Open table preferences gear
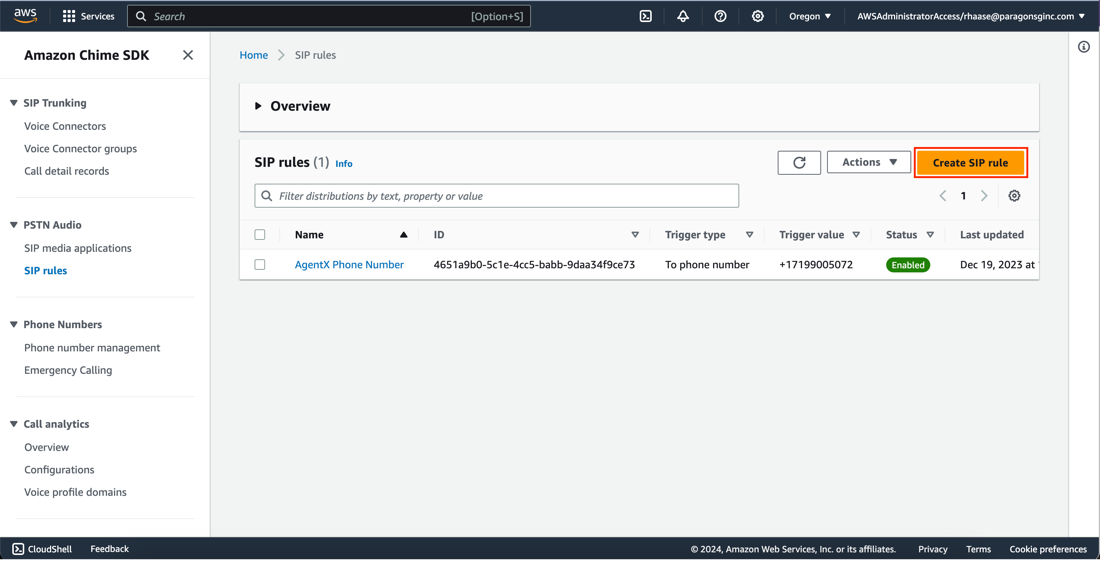The width and height of the screenshot is (1100, 562). [1014, 196]
